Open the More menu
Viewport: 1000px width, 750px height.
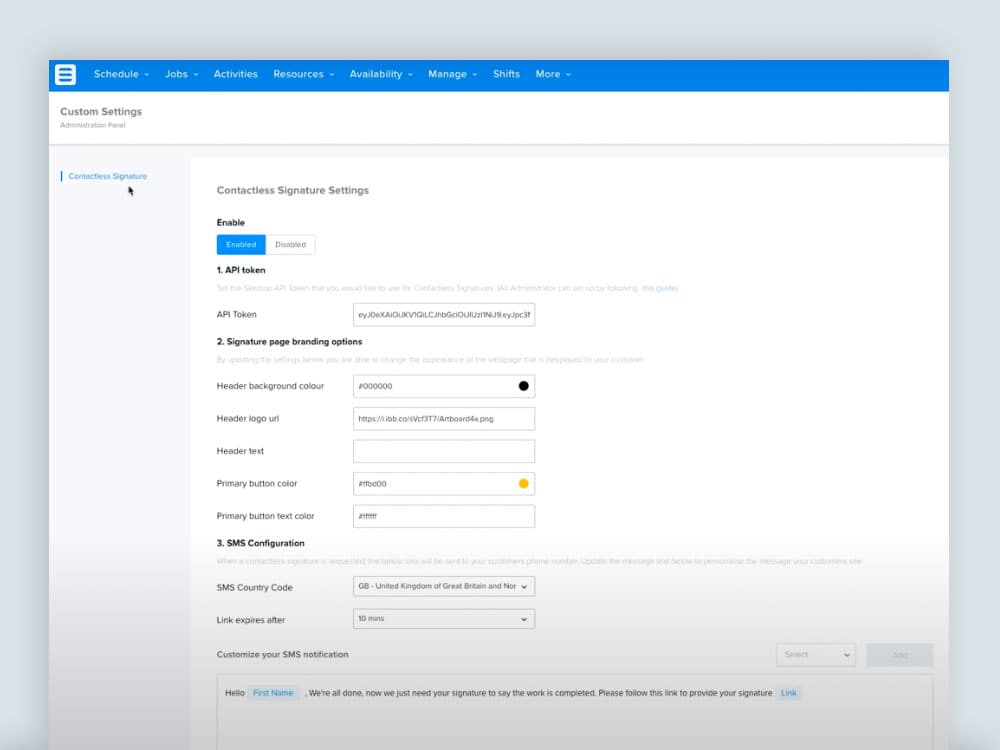click(553, 75)
